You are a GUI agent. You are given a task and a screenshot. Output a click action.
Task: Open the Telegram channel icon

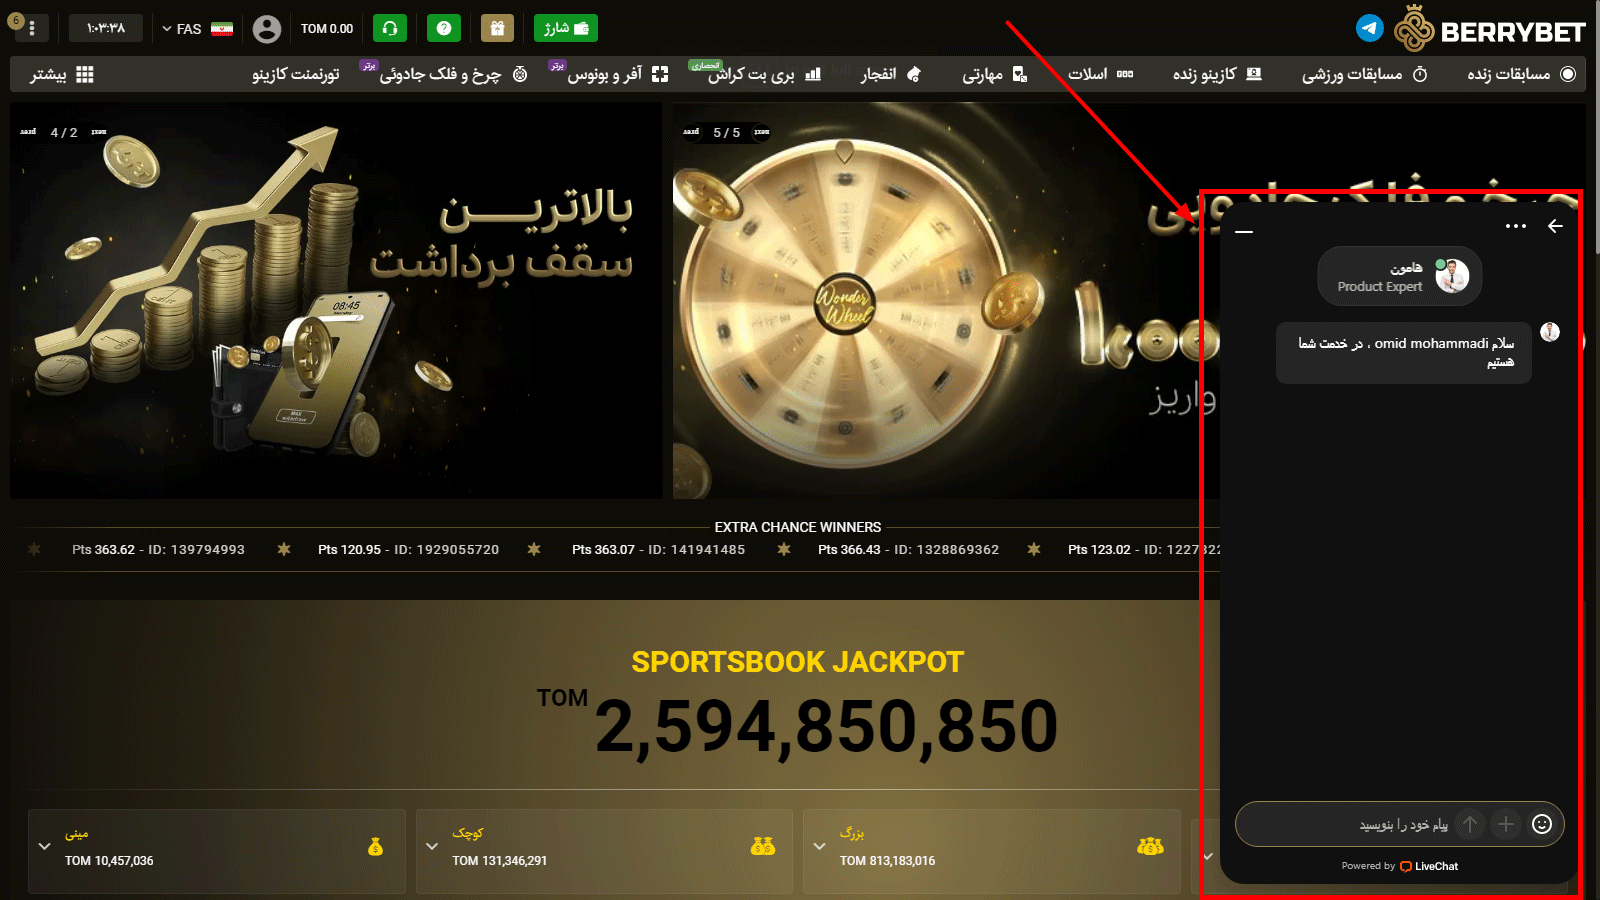(1369, 28)
